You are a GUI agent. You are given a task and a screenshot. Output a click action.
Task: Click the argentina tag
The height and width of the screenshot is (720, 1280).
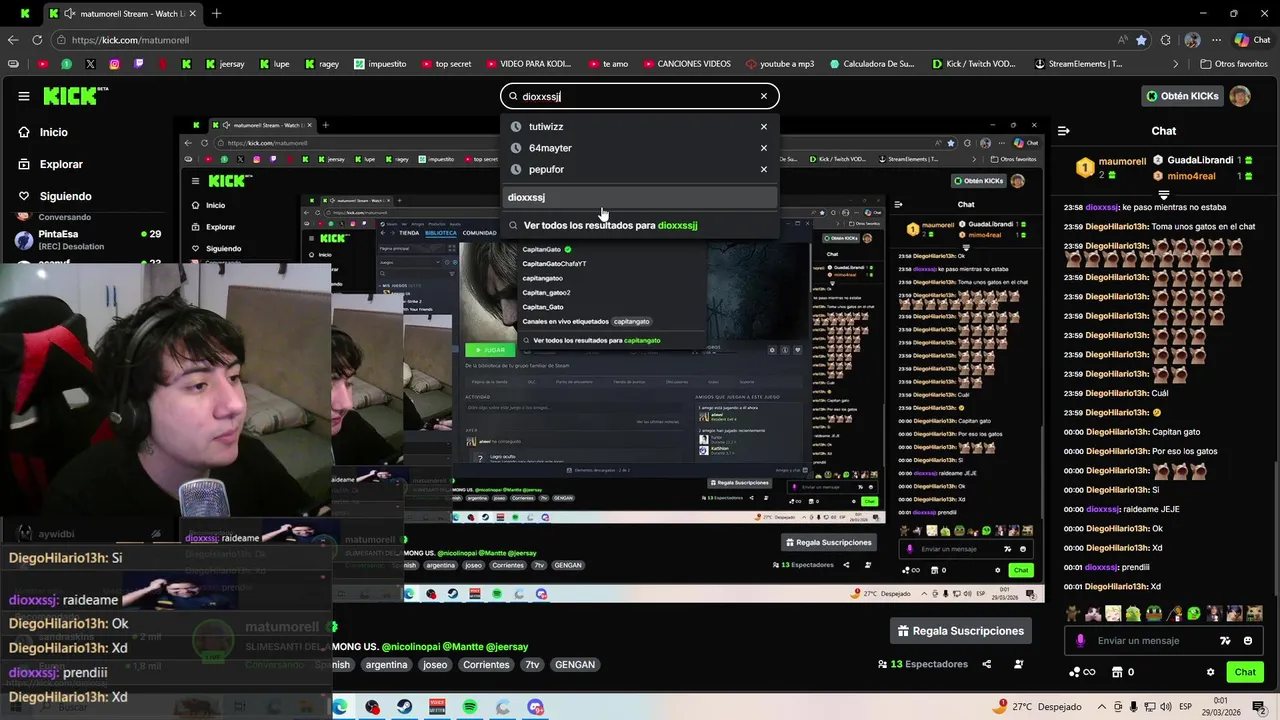coord(386,664)
